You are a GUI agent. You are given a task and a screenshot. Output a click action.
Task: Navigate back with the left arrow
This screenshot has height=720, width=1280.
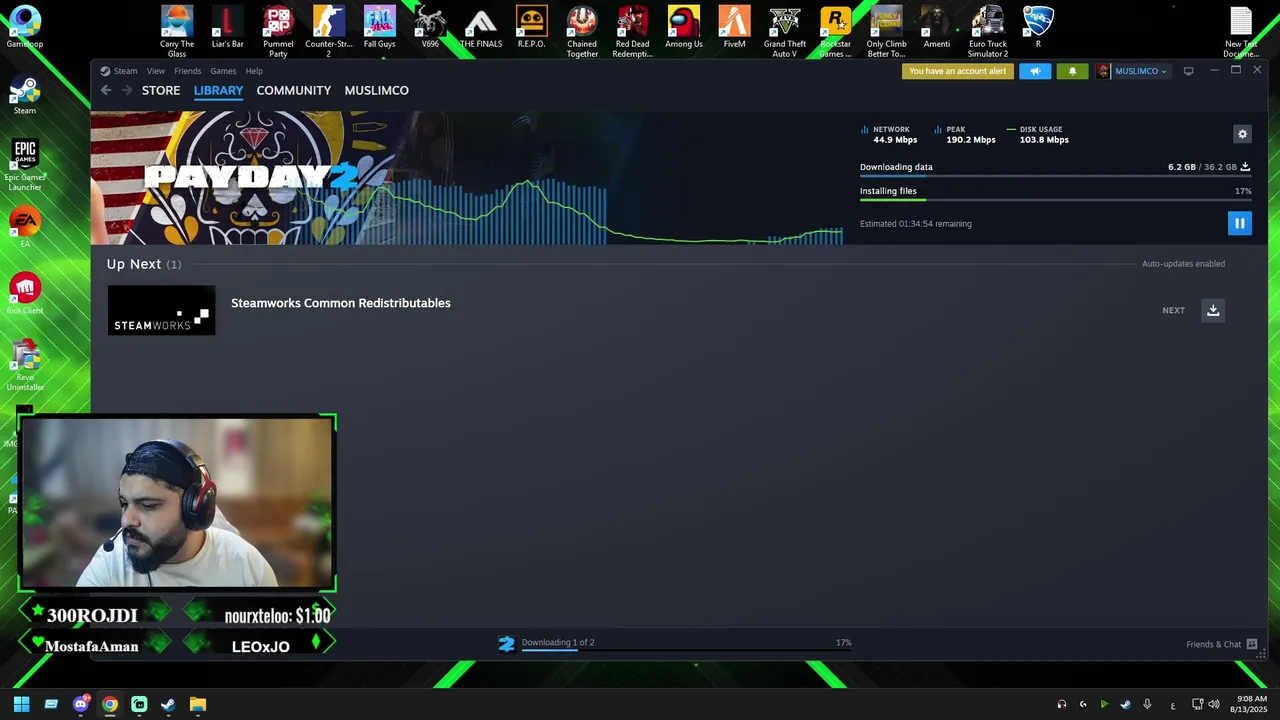click(x=106, y=90)
